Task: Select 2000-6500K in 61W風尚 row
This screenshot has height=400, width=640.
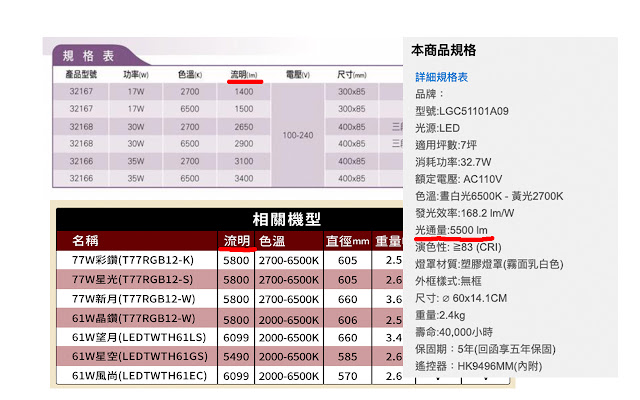Action: point(289,376)
